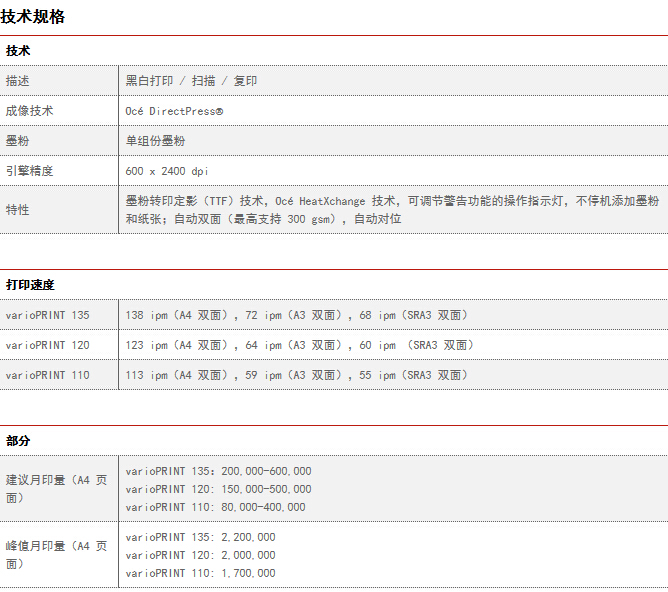Click the 黑白打印 / 扫描 / 复印 value
The height and width of the screenshot is (592, 668).
click(x=191, y=80)
